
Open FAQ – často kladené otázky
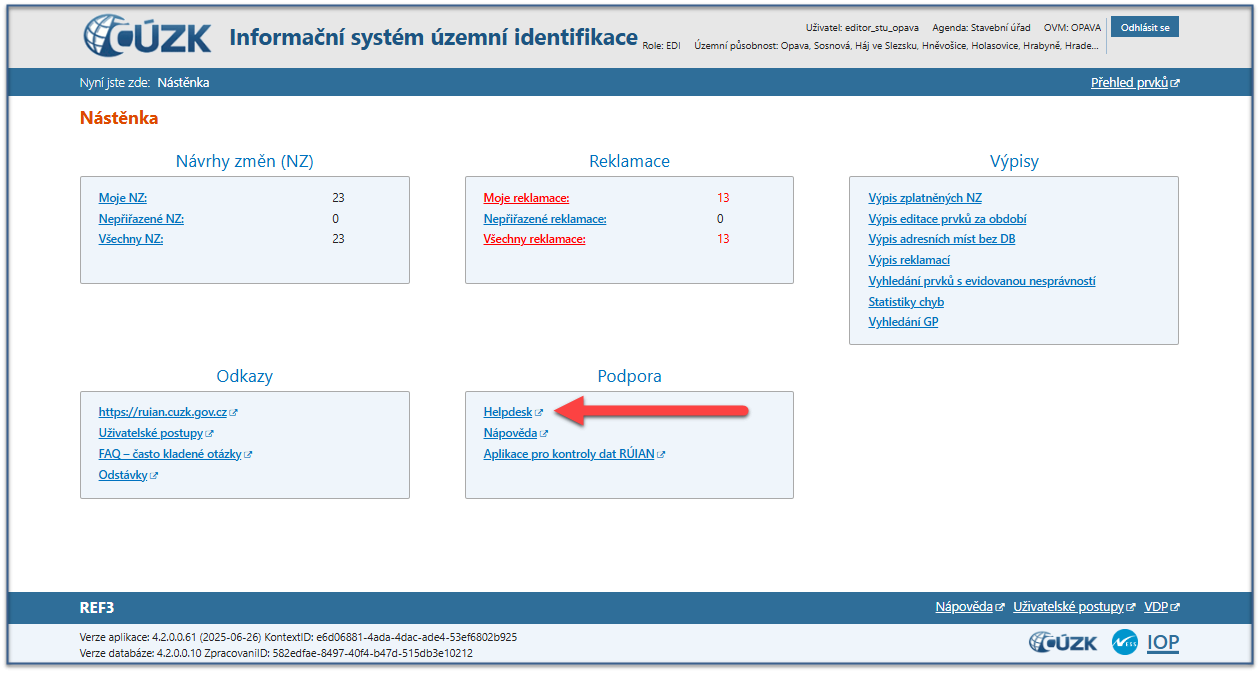click(170, 454)
